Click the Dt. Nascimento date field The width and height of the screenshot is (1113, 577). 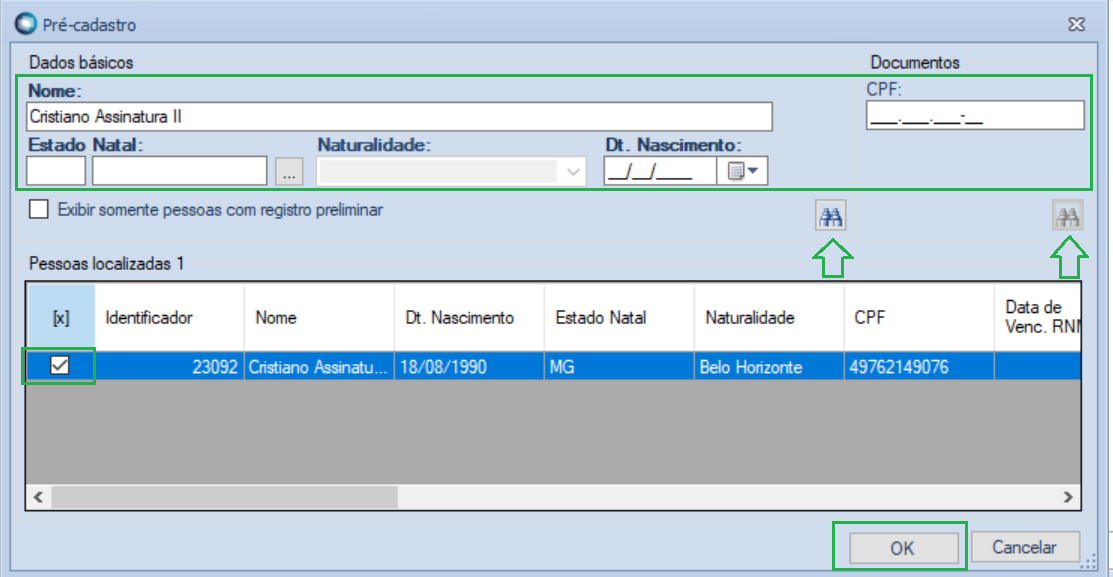(x=660, y=171)
